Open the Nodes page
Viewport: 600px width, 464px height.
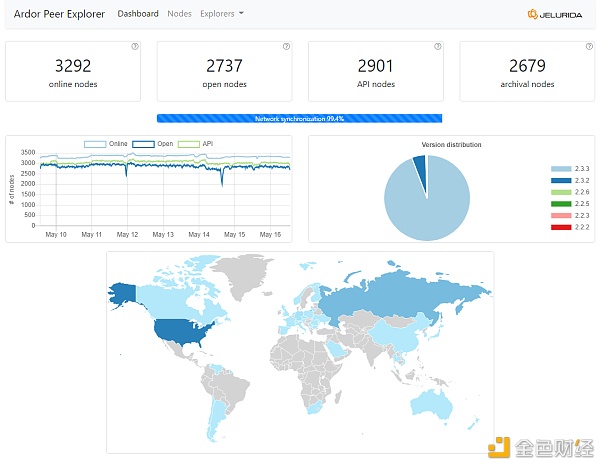pos(179,14)
